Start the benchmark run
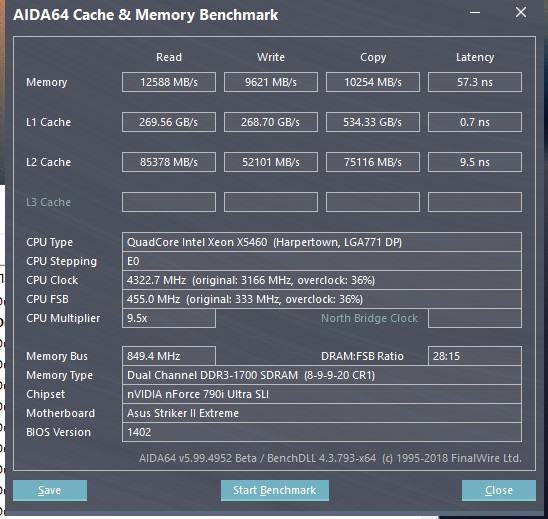 (275, 490)
